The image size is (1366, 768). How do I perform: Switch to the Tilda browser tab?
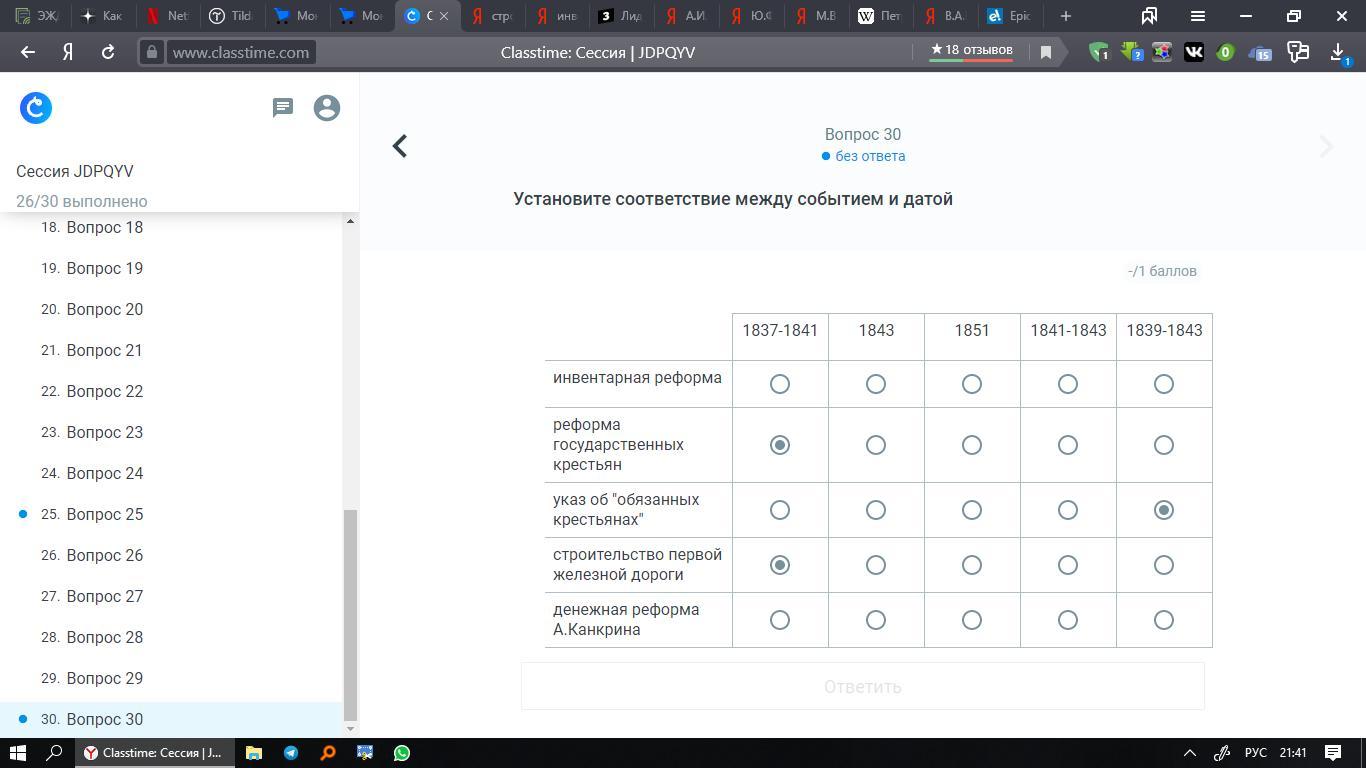coord(230,16)
